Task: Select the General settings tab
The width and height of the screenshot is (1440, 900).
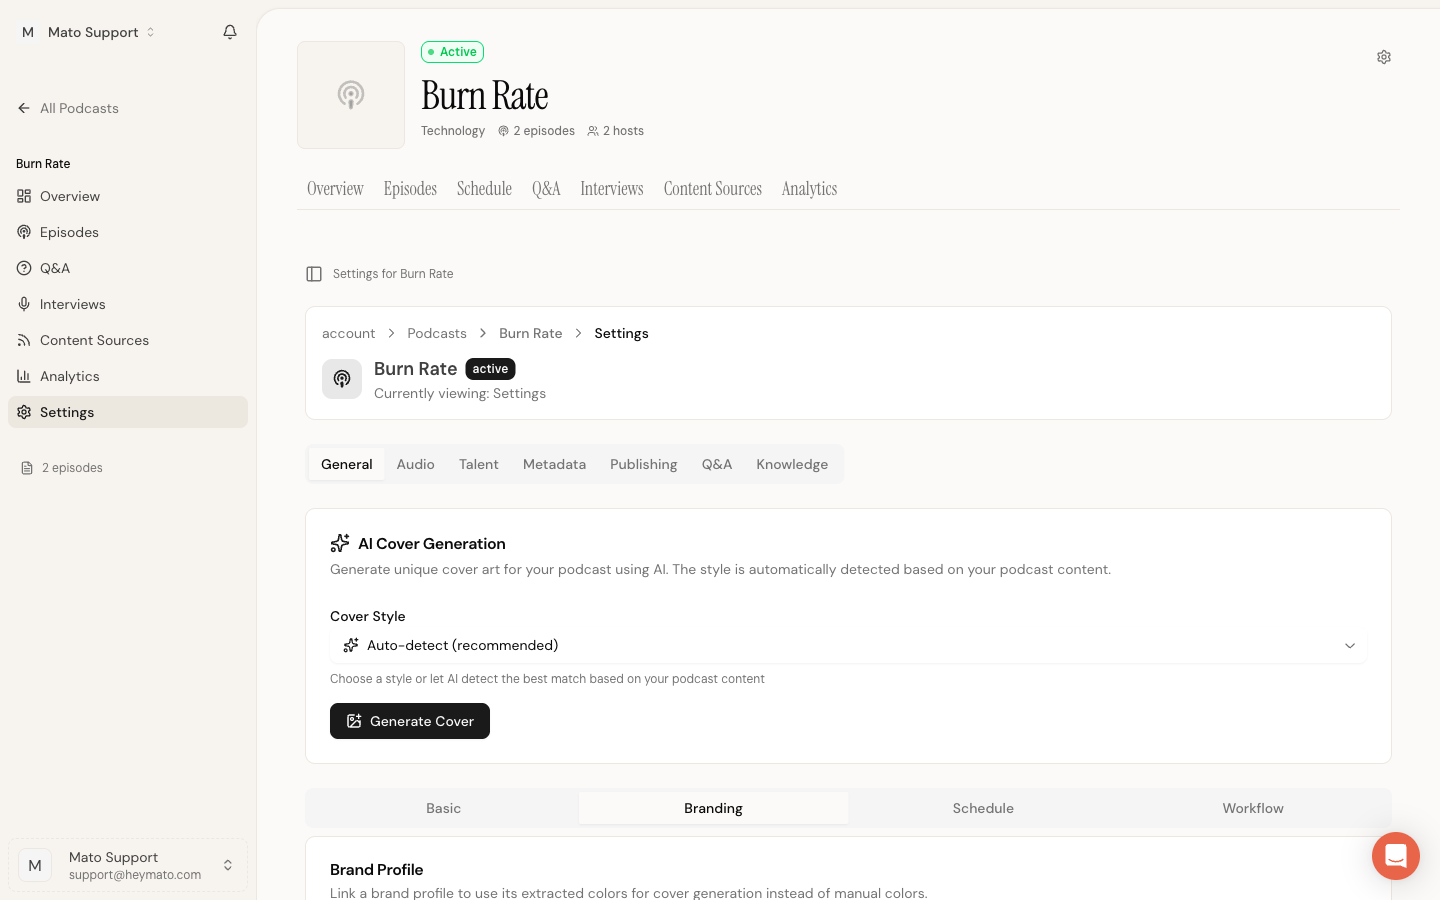Action: (x=347, y=464)
